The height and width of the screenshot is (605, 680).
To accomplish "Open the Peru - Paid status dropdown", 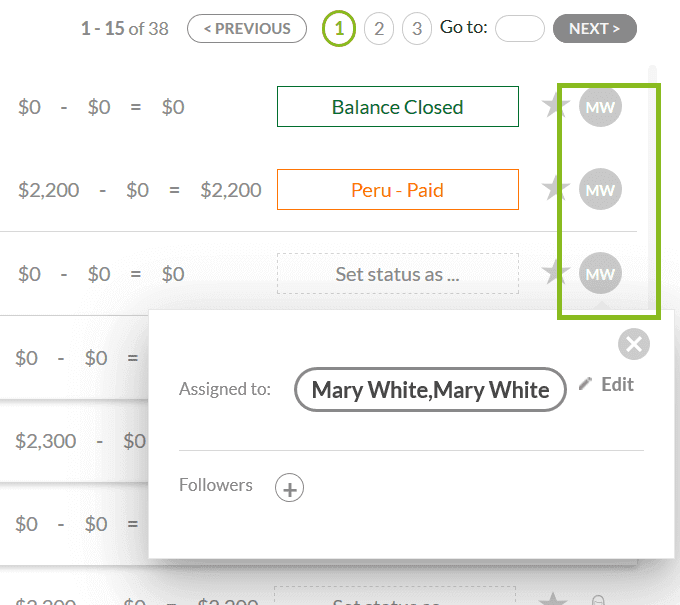I will [398, 190].
